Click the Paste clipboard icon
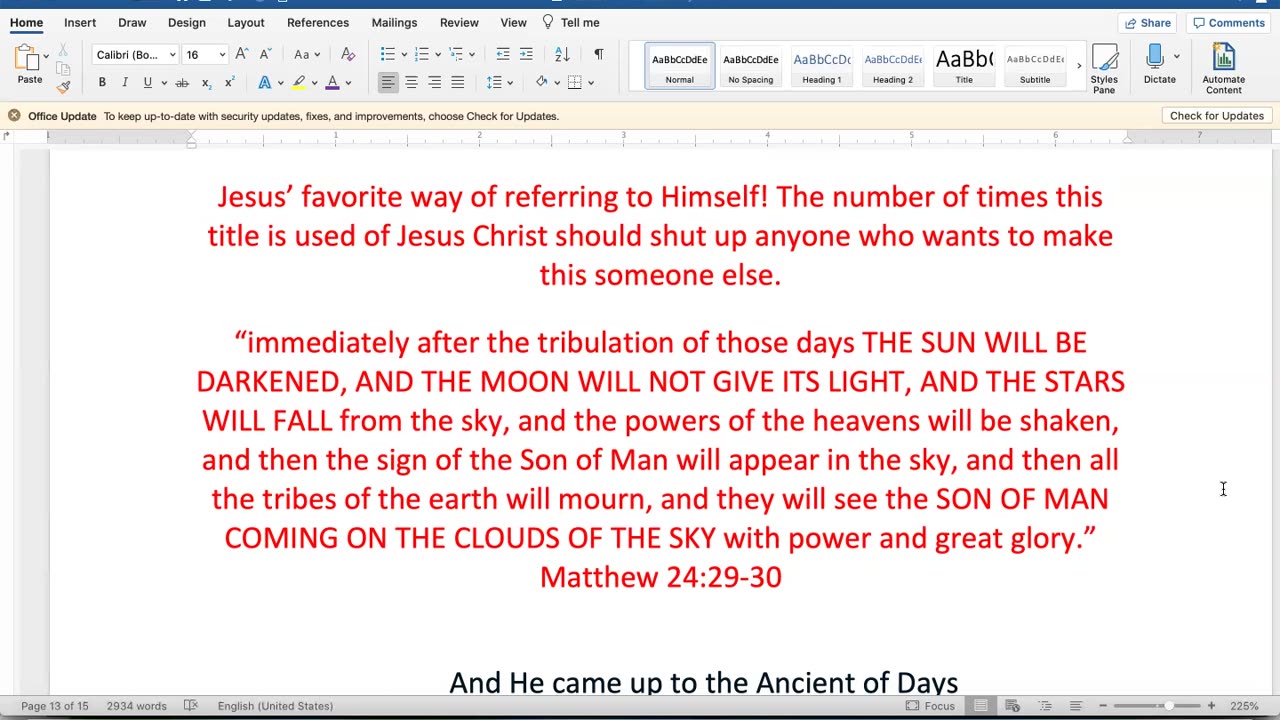The image size is (1280, 720). coord(25,59)
